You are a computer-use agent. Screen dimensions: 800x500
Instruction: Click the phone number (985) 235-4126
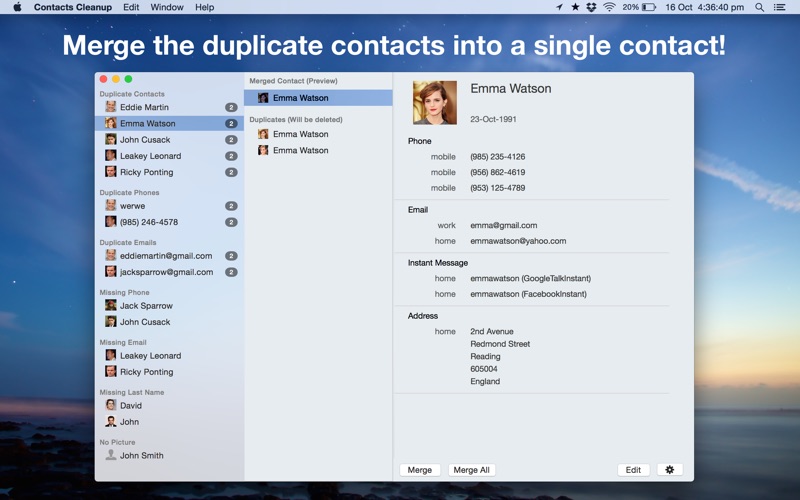coord(497,157)
